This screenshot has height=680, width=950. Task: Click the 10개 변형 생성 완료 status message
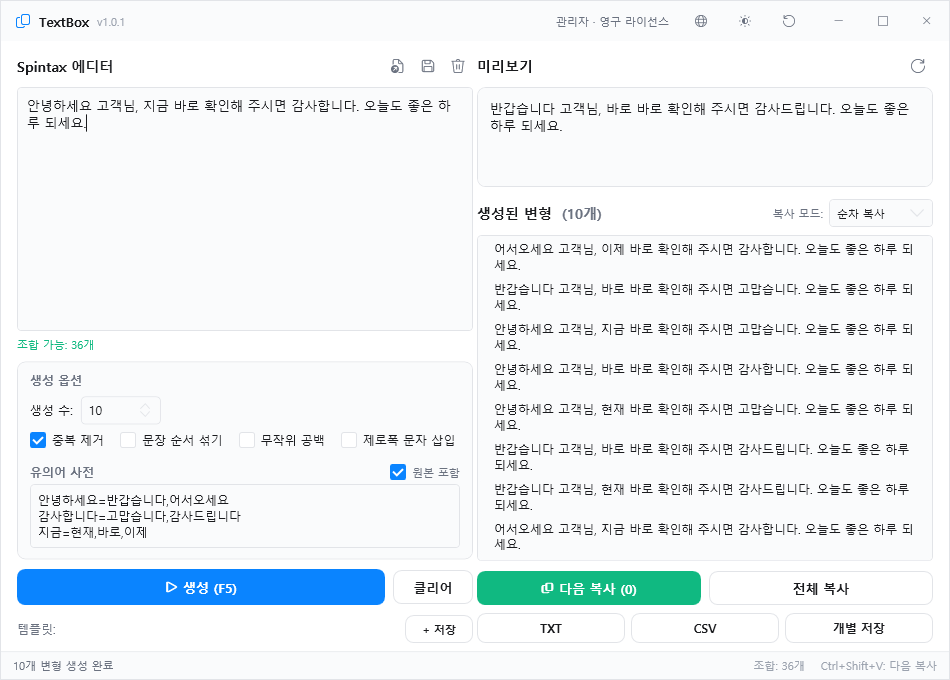(63, 665)
